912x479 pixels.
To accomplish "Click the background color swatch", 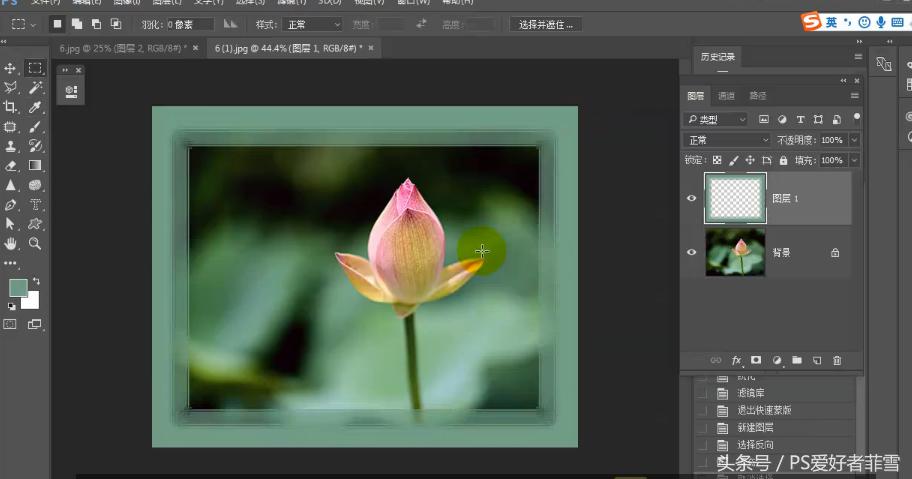I will [x=31, y=302].
